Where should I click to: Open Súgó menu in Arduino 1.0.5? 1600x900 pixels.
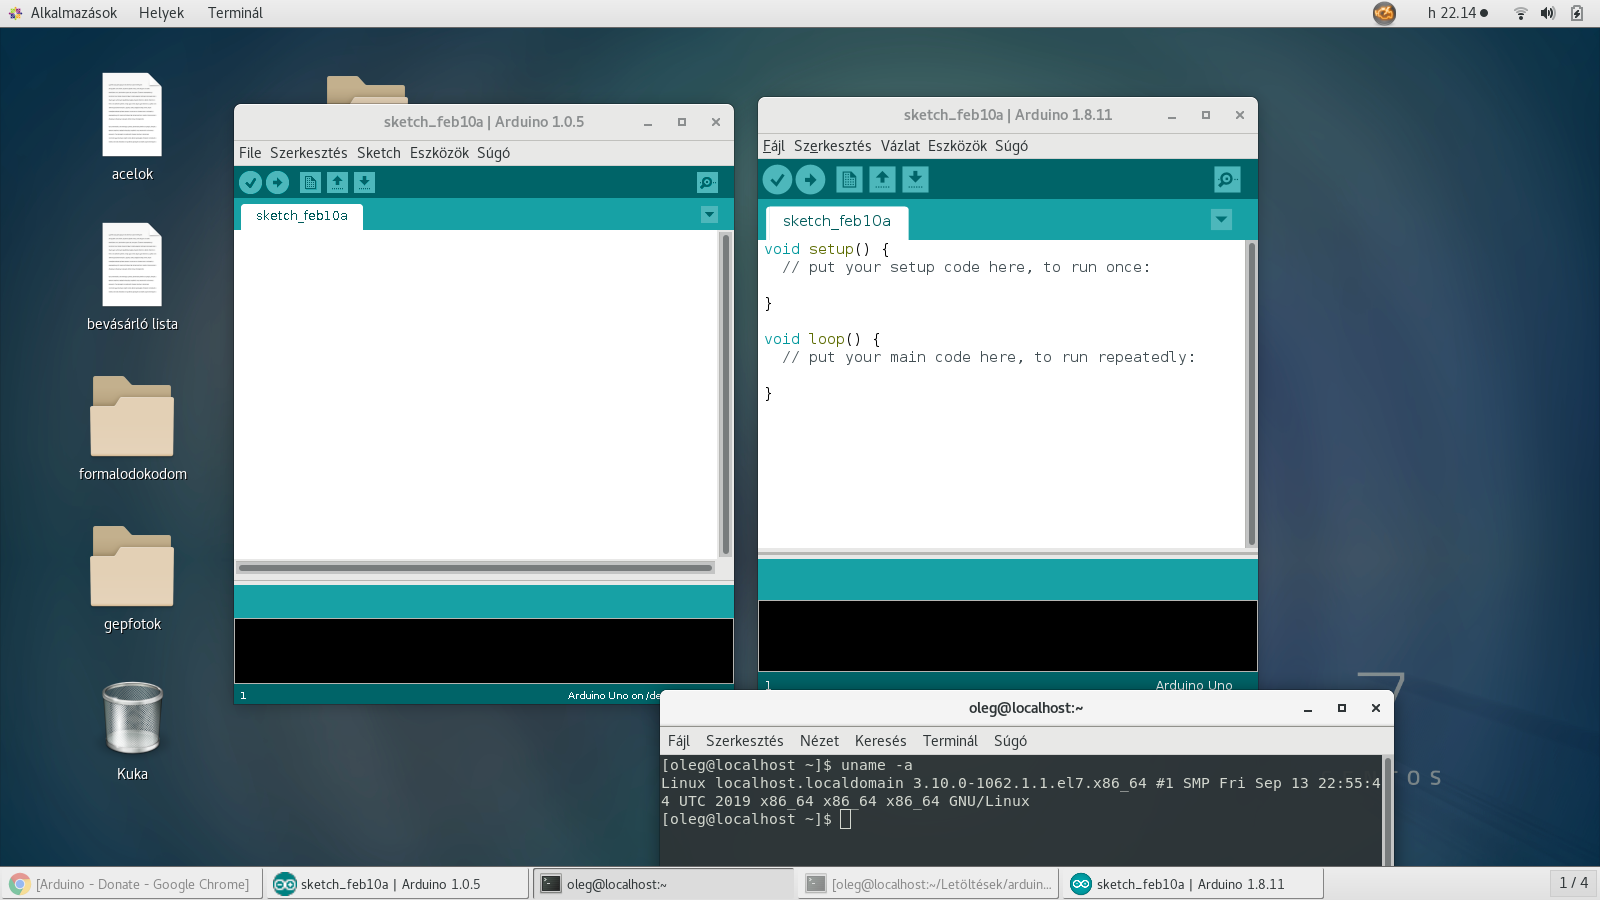(x=493, y=153)
